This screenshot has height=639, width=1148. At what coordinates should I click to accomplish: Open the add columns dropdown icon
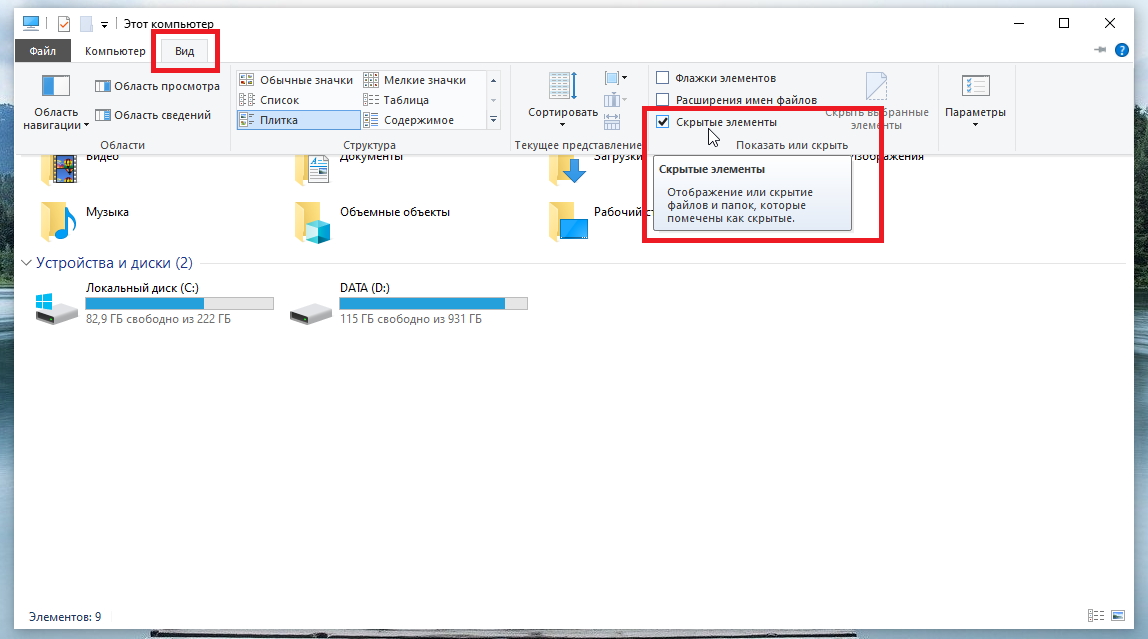pos(615,100)
